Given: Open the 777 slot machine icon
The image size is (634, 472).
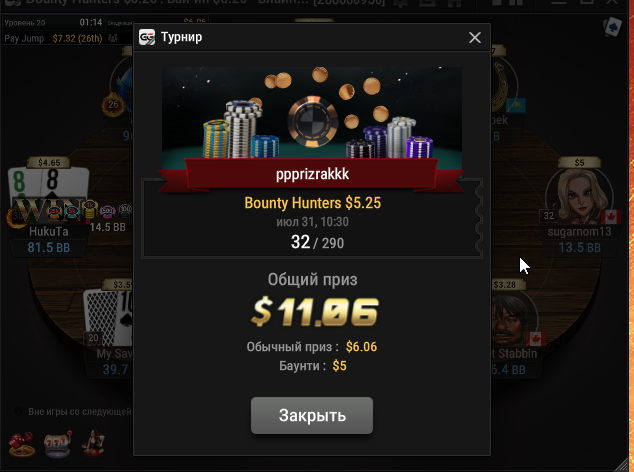Looking at the screenshot, I should [x=58, y=444].
